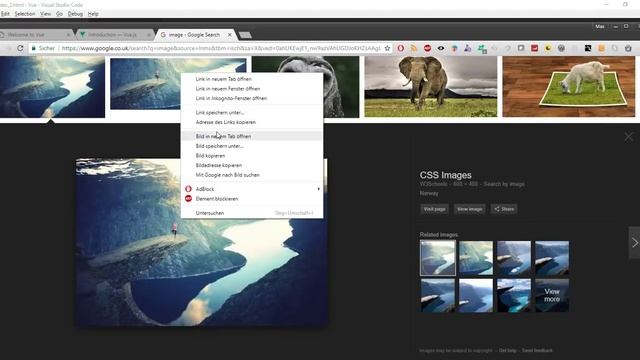Viewport: 640px width, 360px height.
Task: Select the elephant image thumbnail
Action: [x=431, y=87]
